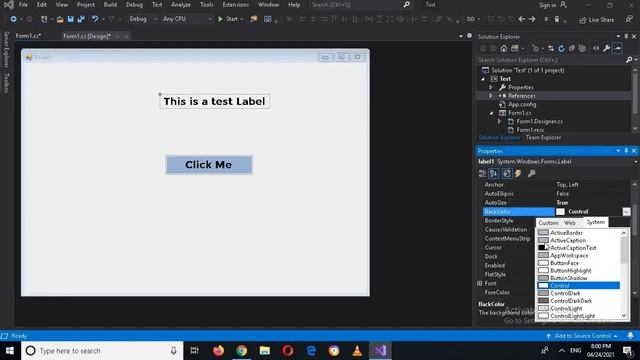Image resolution: width=640 pixels, height=360 pixels.
Task: Click the Save toolbar icon
Action: pos(70,19)
